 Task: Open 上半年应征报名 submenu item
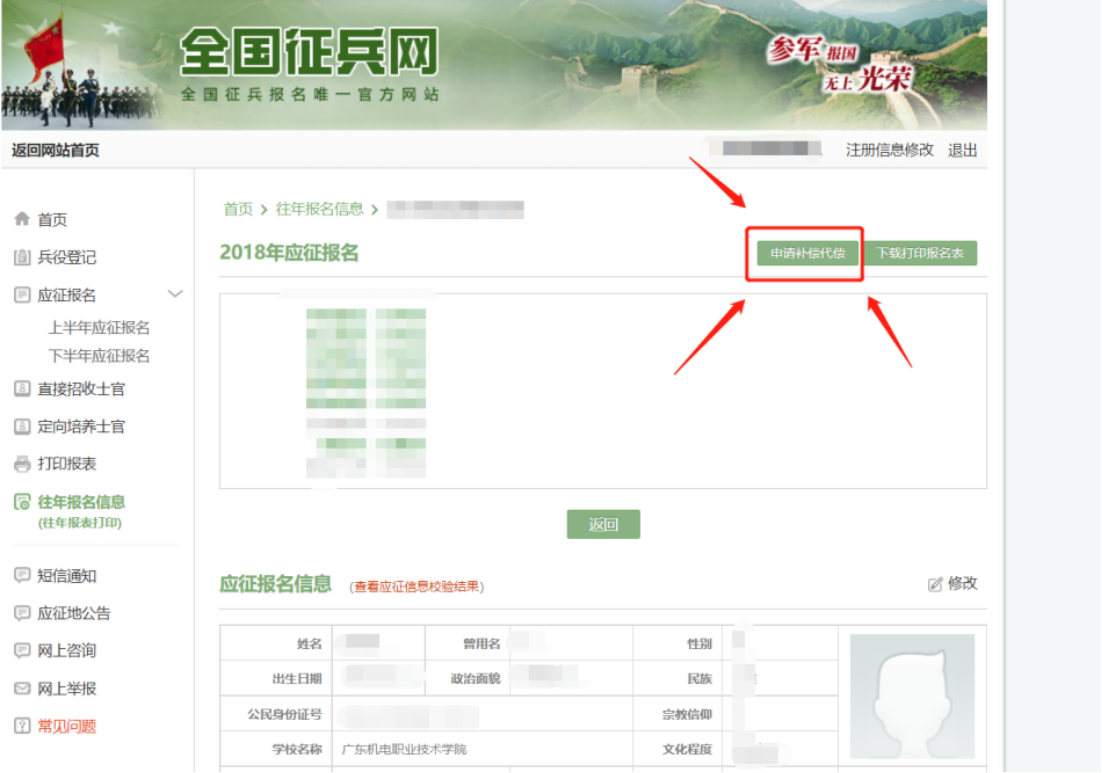coord(99,328)
